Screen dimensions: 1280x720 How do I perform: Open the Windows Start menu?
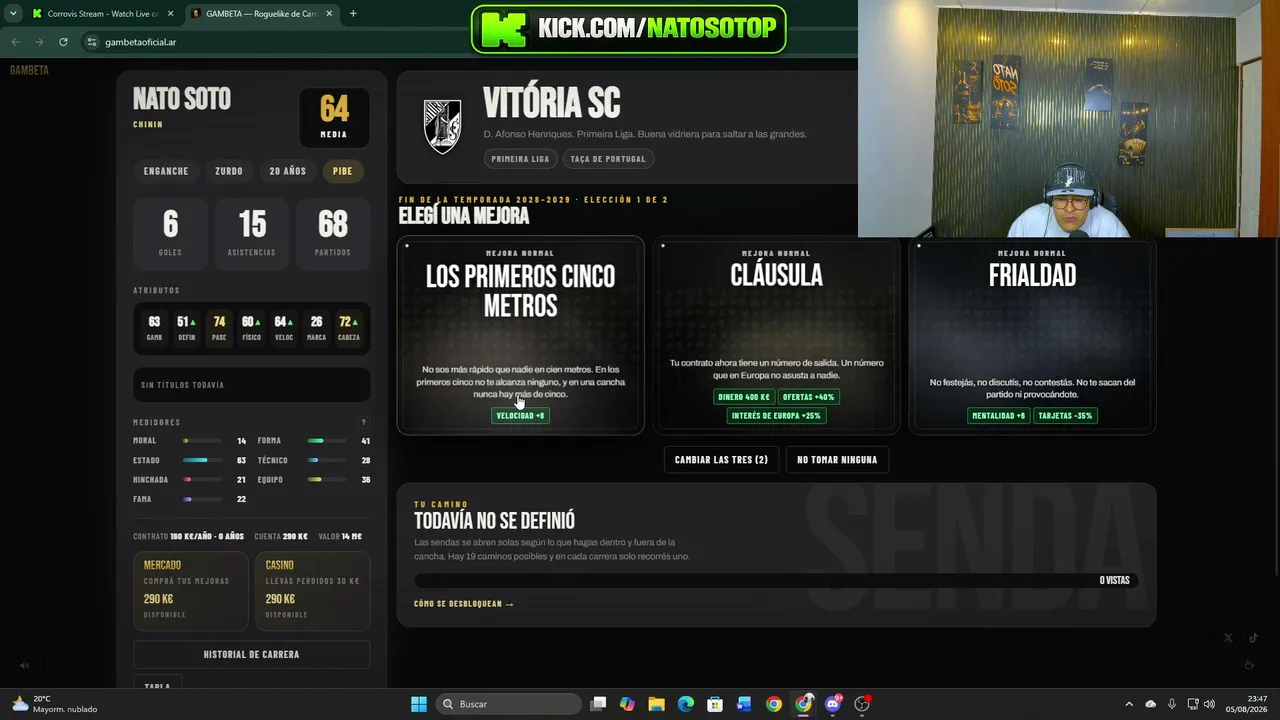tap(419, 704)
